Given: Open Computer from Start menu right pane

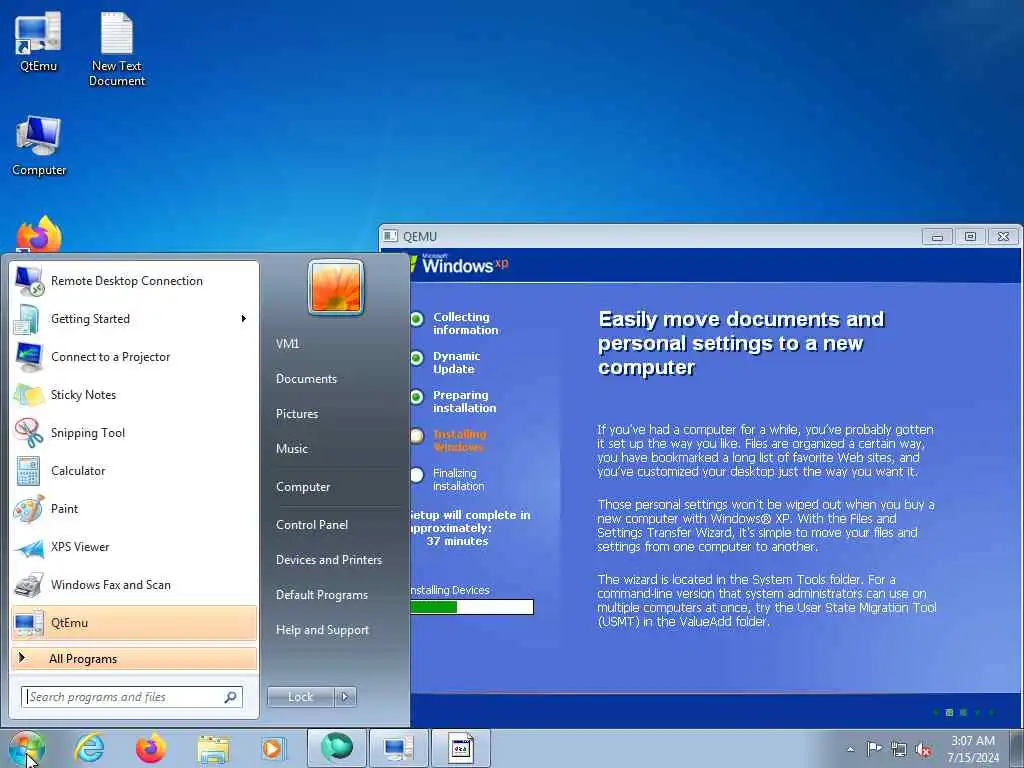Looking at the screenshot, I should point(303,487).
